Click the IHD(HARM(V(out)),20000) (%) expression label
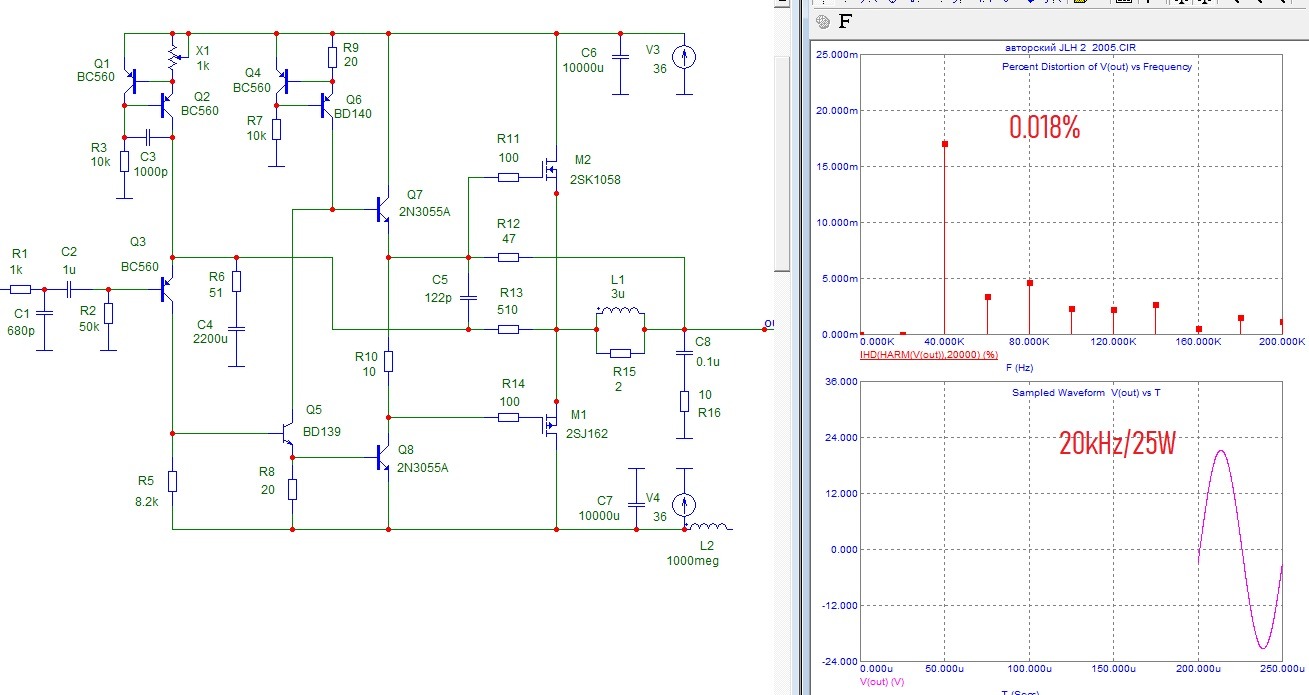 [x=929, y=355]
